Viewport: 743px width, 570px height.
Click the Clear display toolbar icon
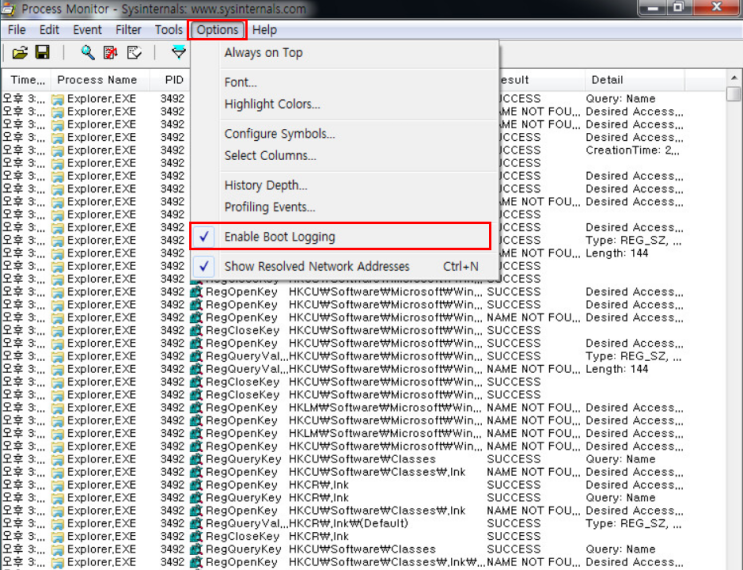click(134, 52)
